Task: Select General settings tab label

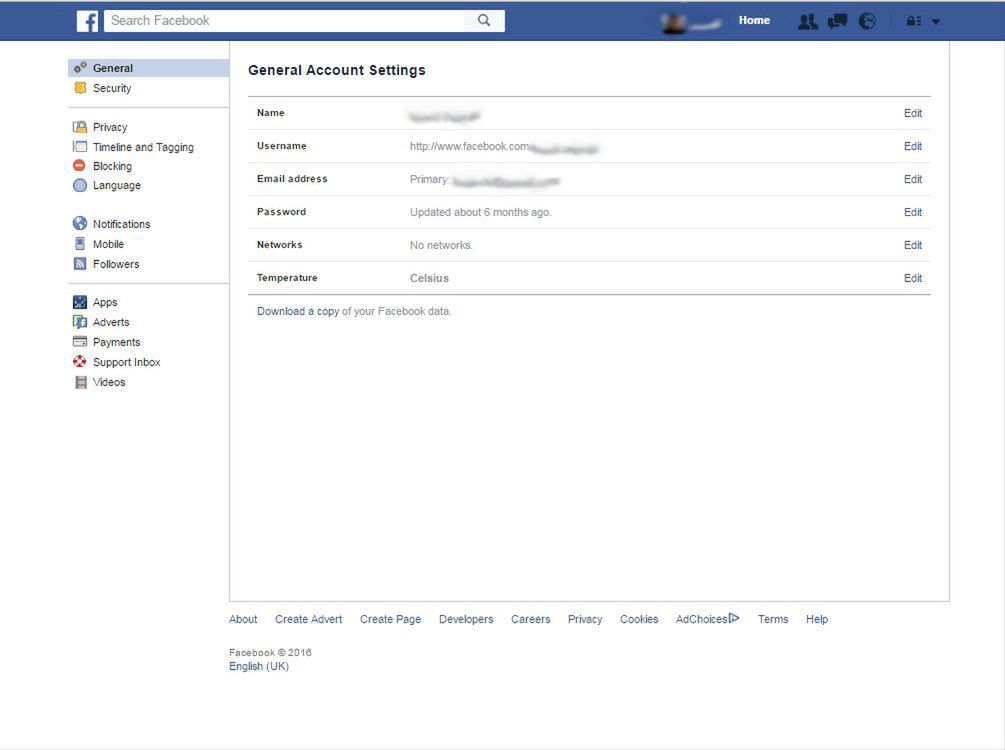Action: tap(113, 68)
